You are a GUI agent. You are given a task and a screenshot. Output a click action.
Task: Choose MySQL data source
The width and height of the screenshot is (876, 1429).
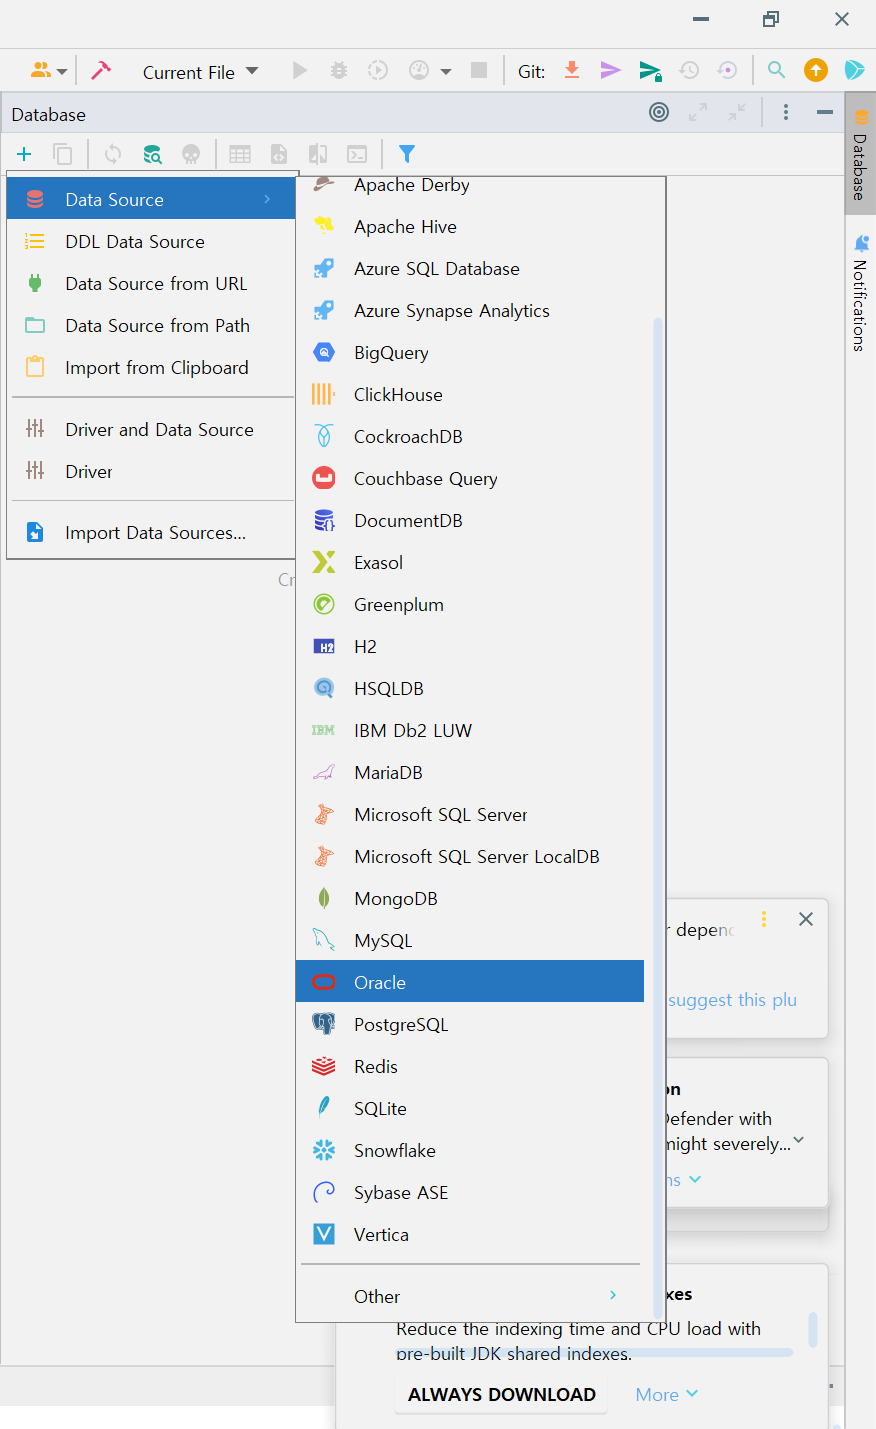point(470,941)
